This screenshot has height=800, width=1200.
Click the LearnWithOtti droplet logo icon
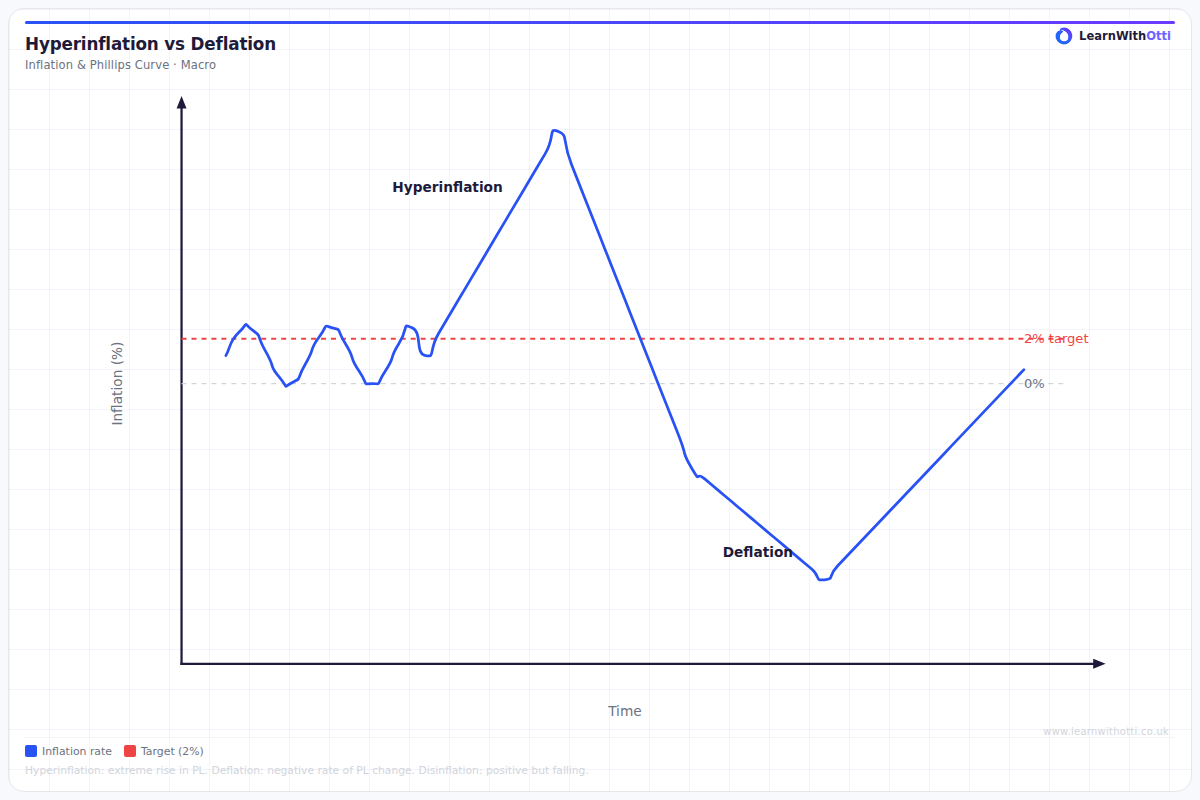(x=1064, y=36)
